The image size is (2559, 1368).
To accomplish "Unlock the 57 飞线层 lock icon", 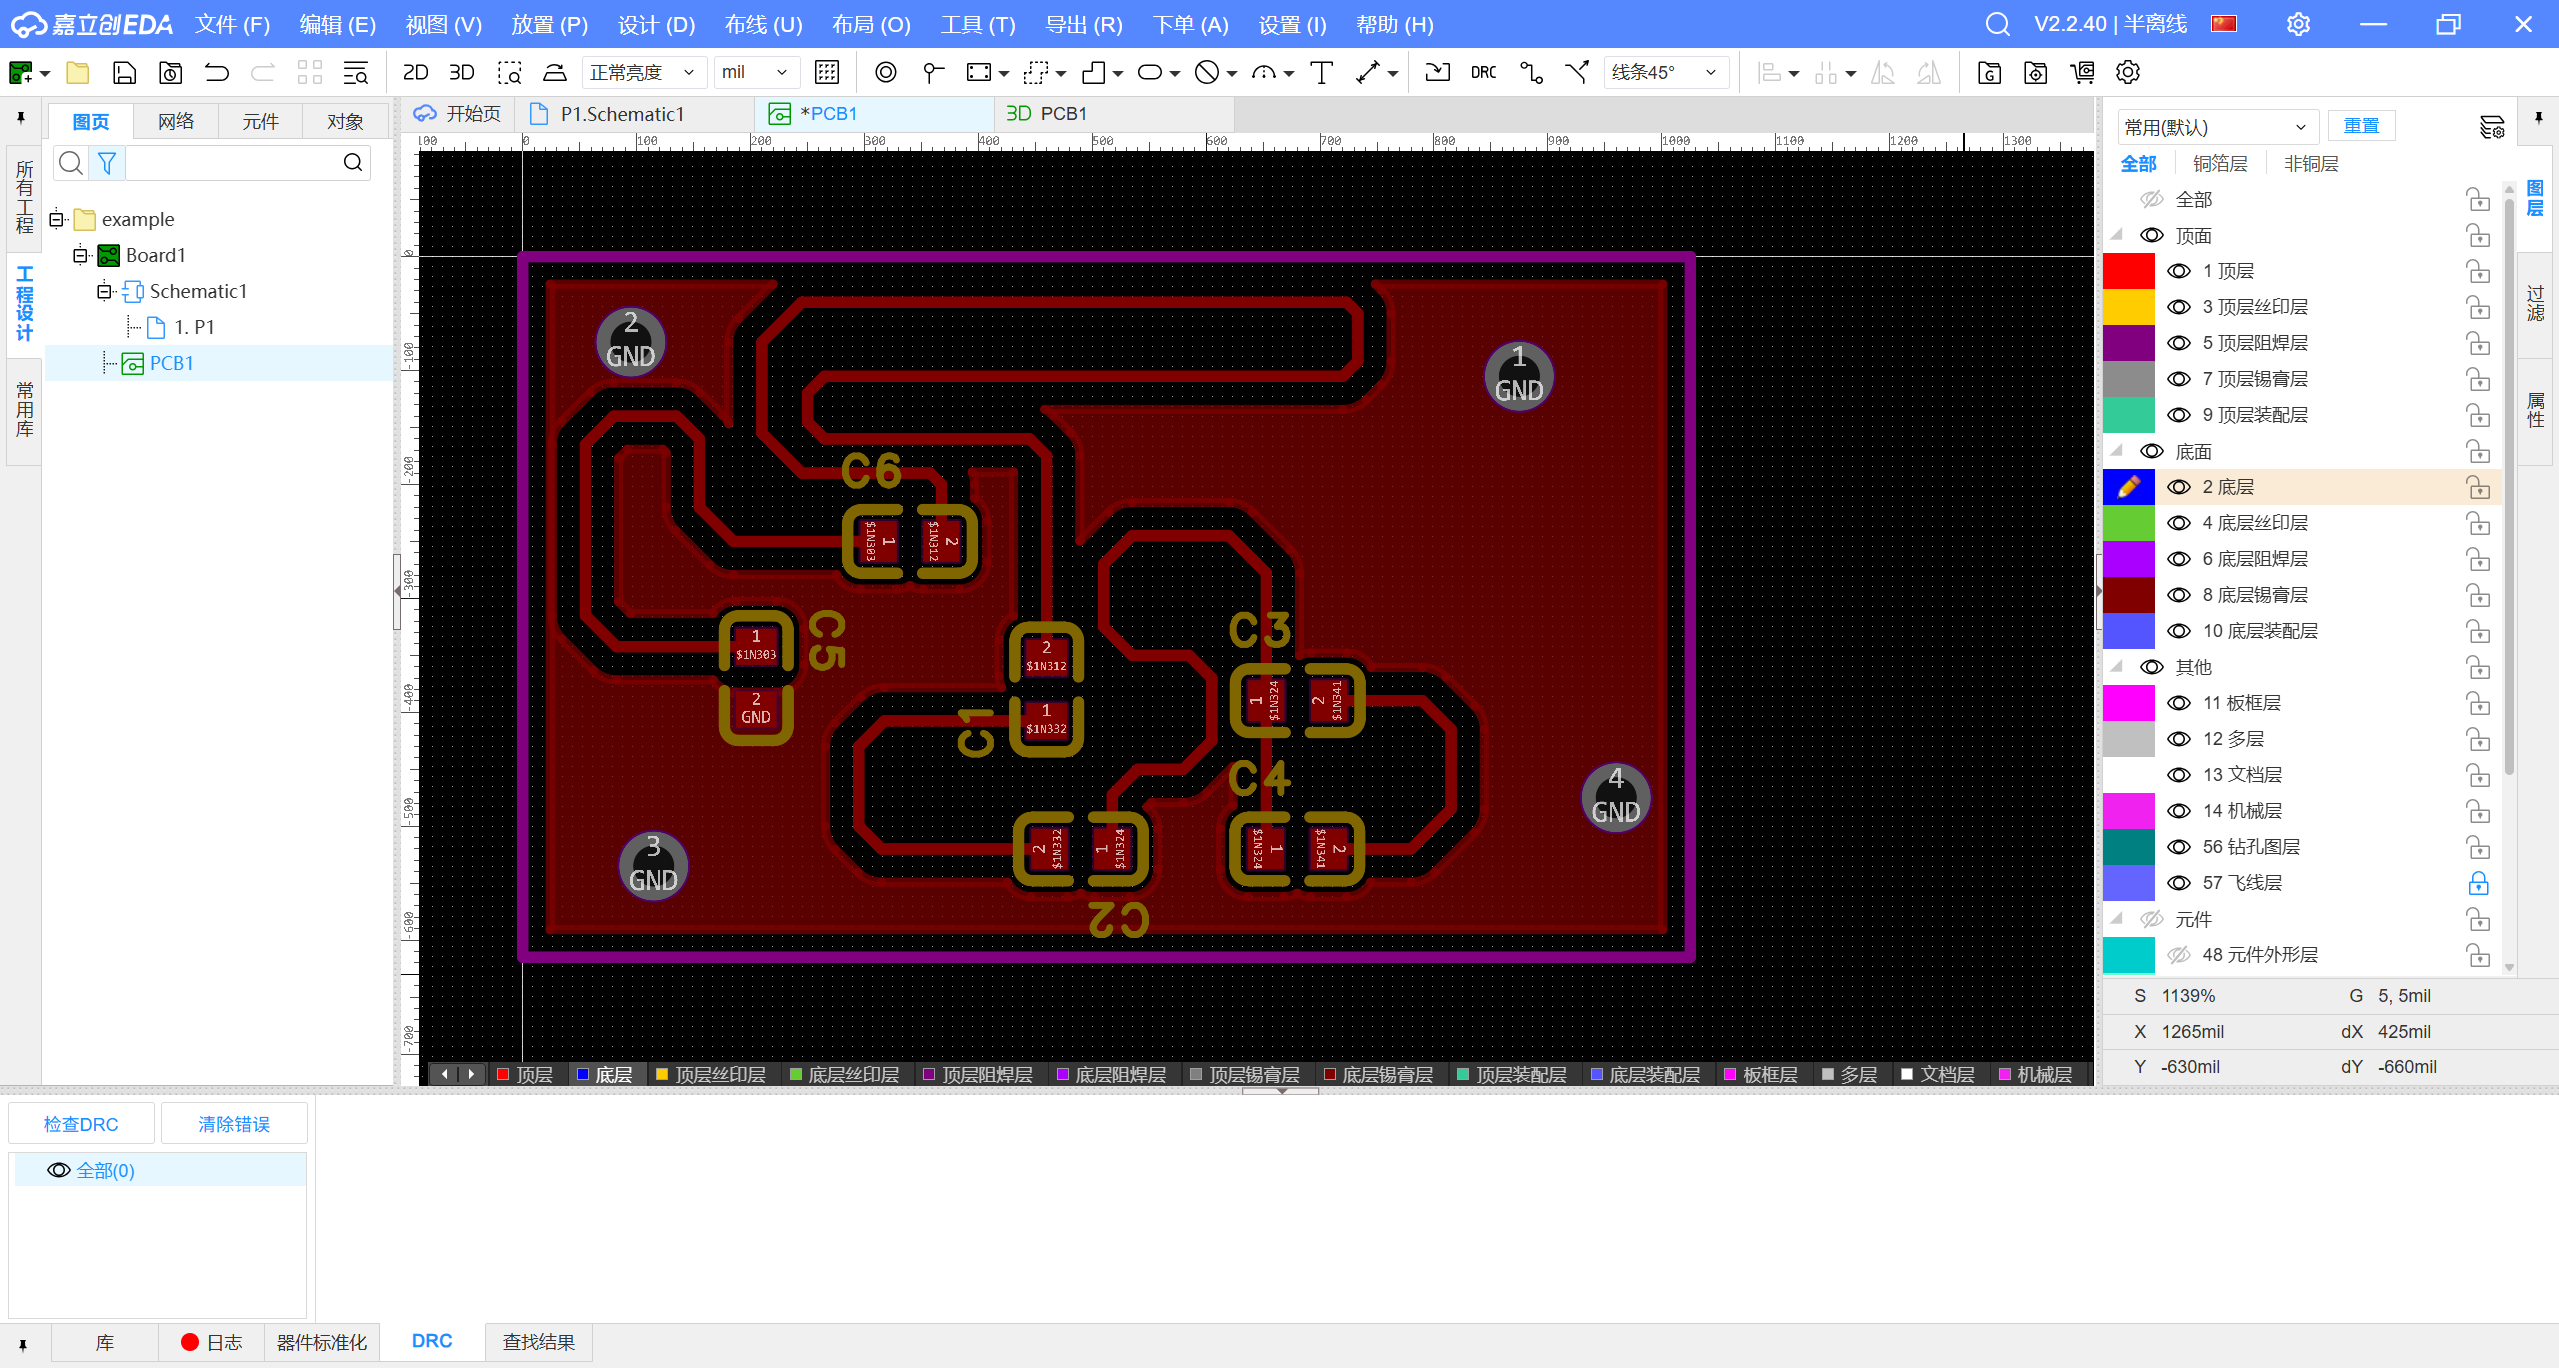I will point(2478,883).
